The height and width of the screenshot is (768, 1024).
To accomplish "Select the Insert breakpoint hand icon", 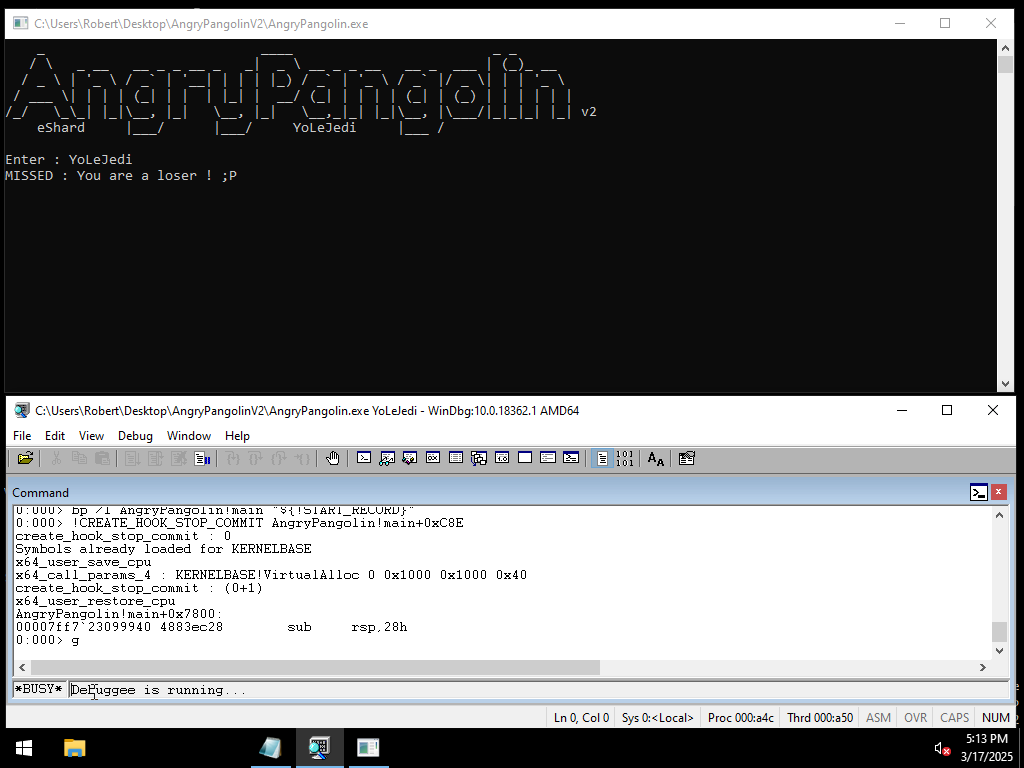I will (333, 458).
